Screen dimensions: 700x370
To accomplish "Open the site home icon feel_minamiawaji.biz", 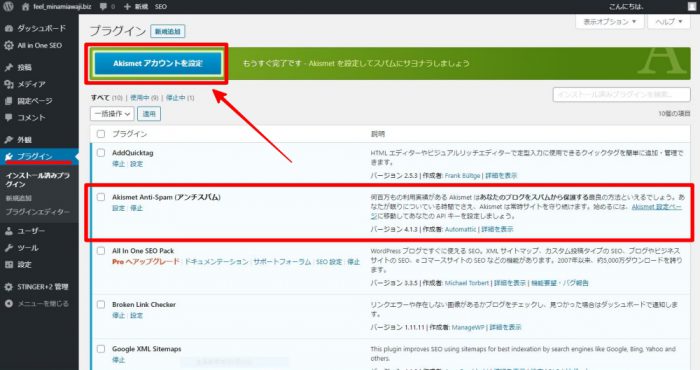I will point(25,7).
